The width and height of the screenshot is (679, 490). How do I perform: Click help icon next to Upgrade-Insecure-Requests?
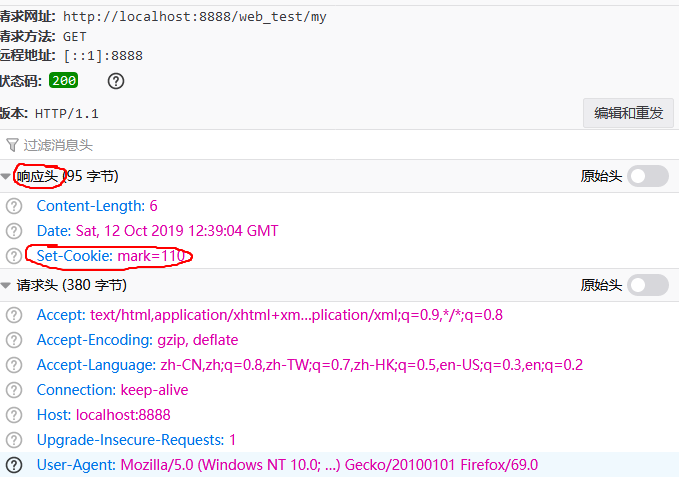click(14, 439)
